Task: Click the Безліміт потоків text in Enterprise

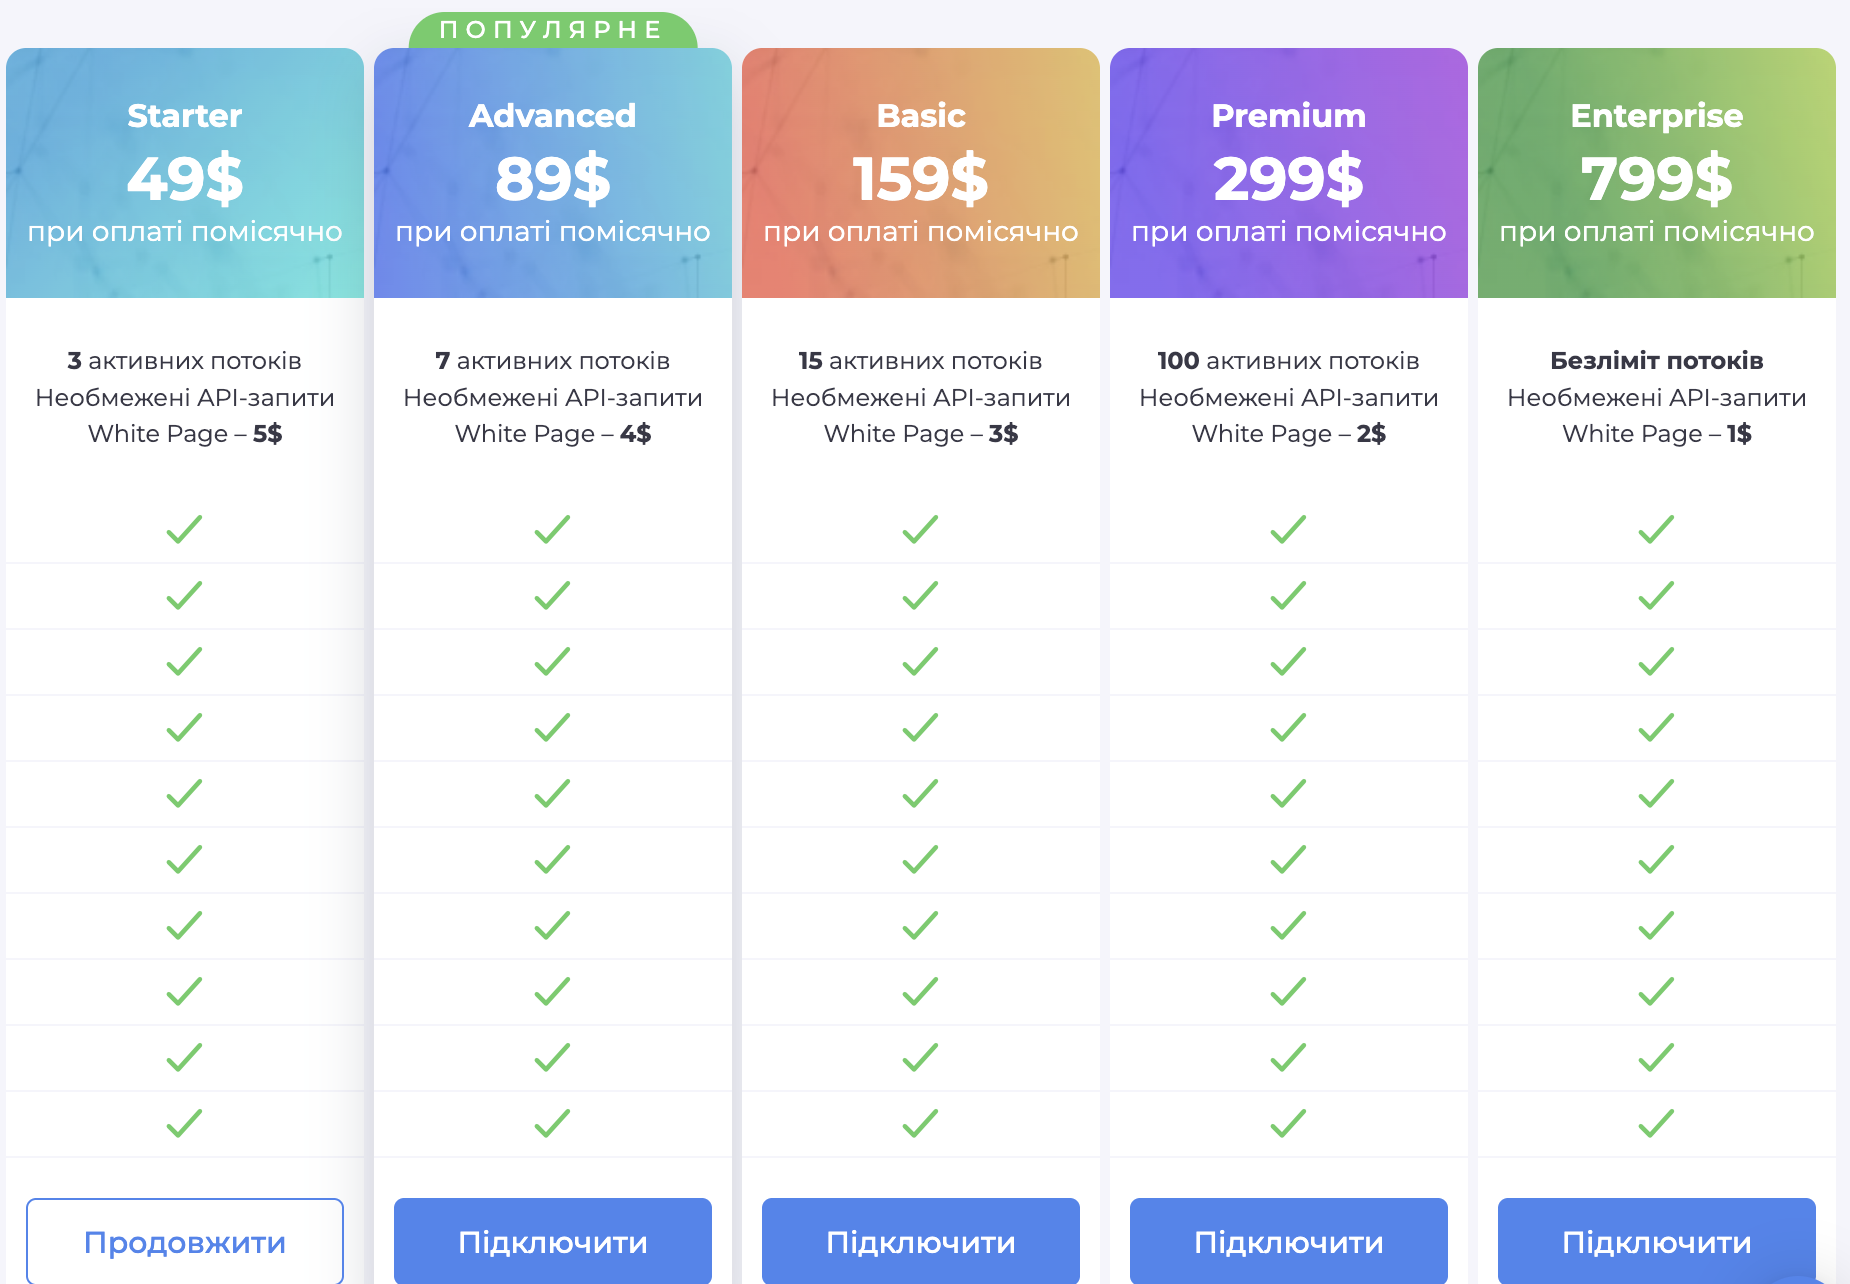Action: (x=1657, y=361)
